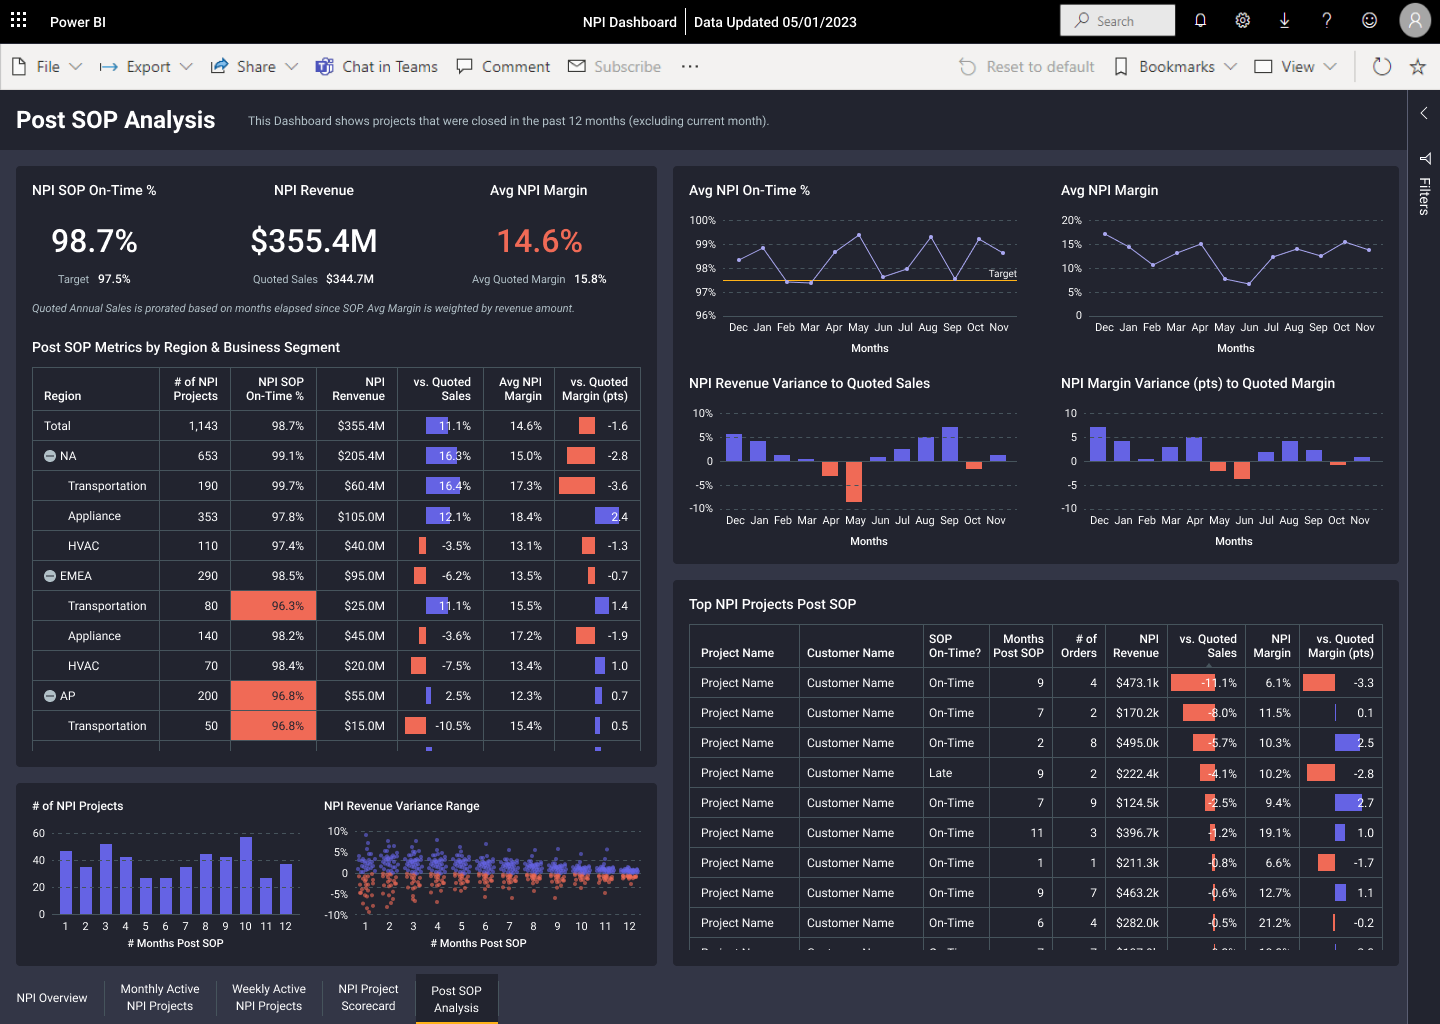
Task: Click 98.7% SOP On-Time value
Action: point(95,241)
